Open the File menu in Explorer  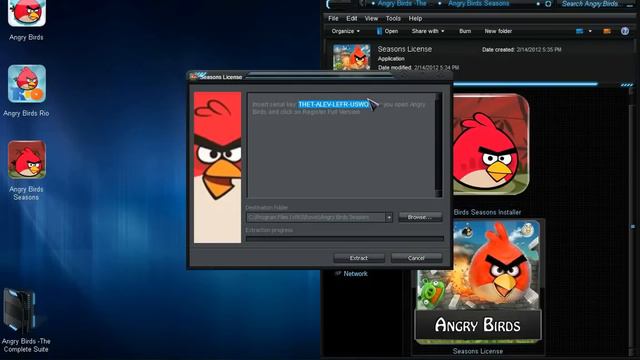click(x=333, y=18)
